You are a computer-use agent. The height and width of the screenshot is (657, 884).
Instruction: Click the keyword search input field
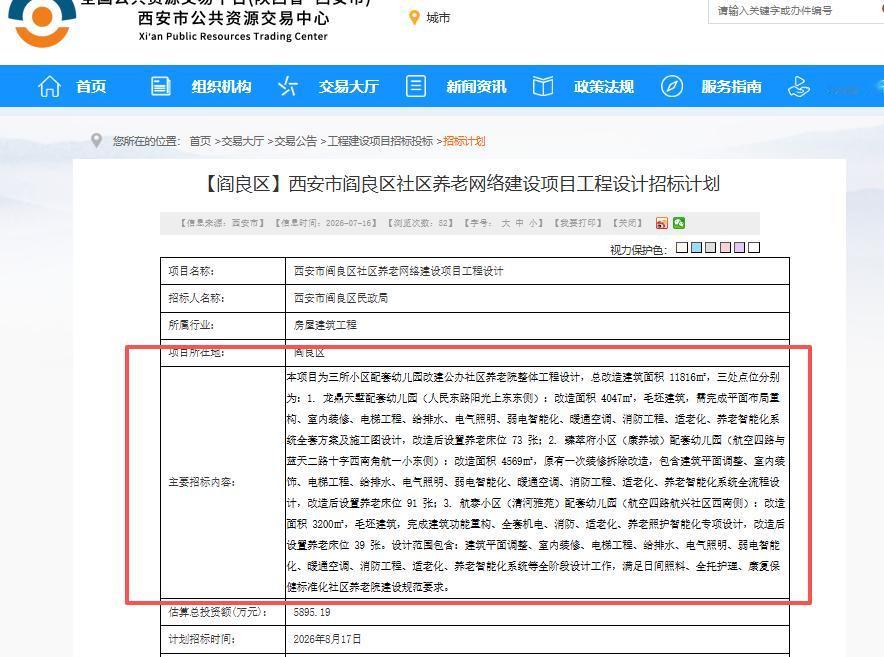796,11
